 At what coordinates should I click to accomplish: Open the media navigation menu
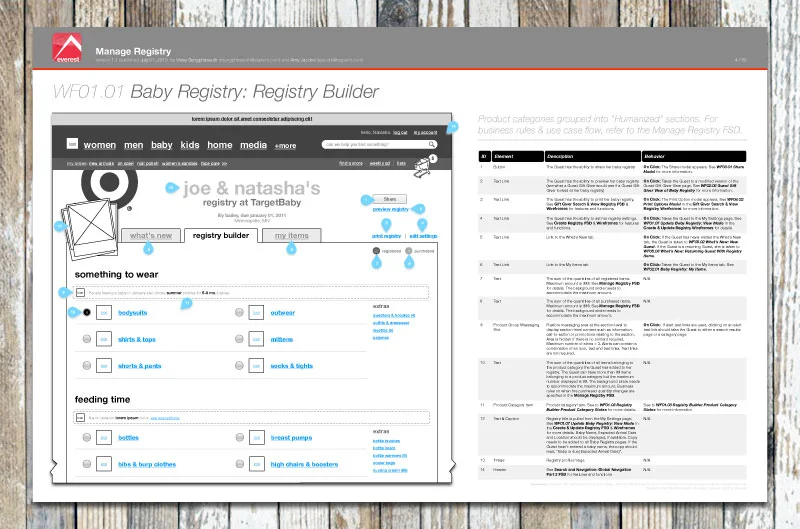[x=254, y=145]
